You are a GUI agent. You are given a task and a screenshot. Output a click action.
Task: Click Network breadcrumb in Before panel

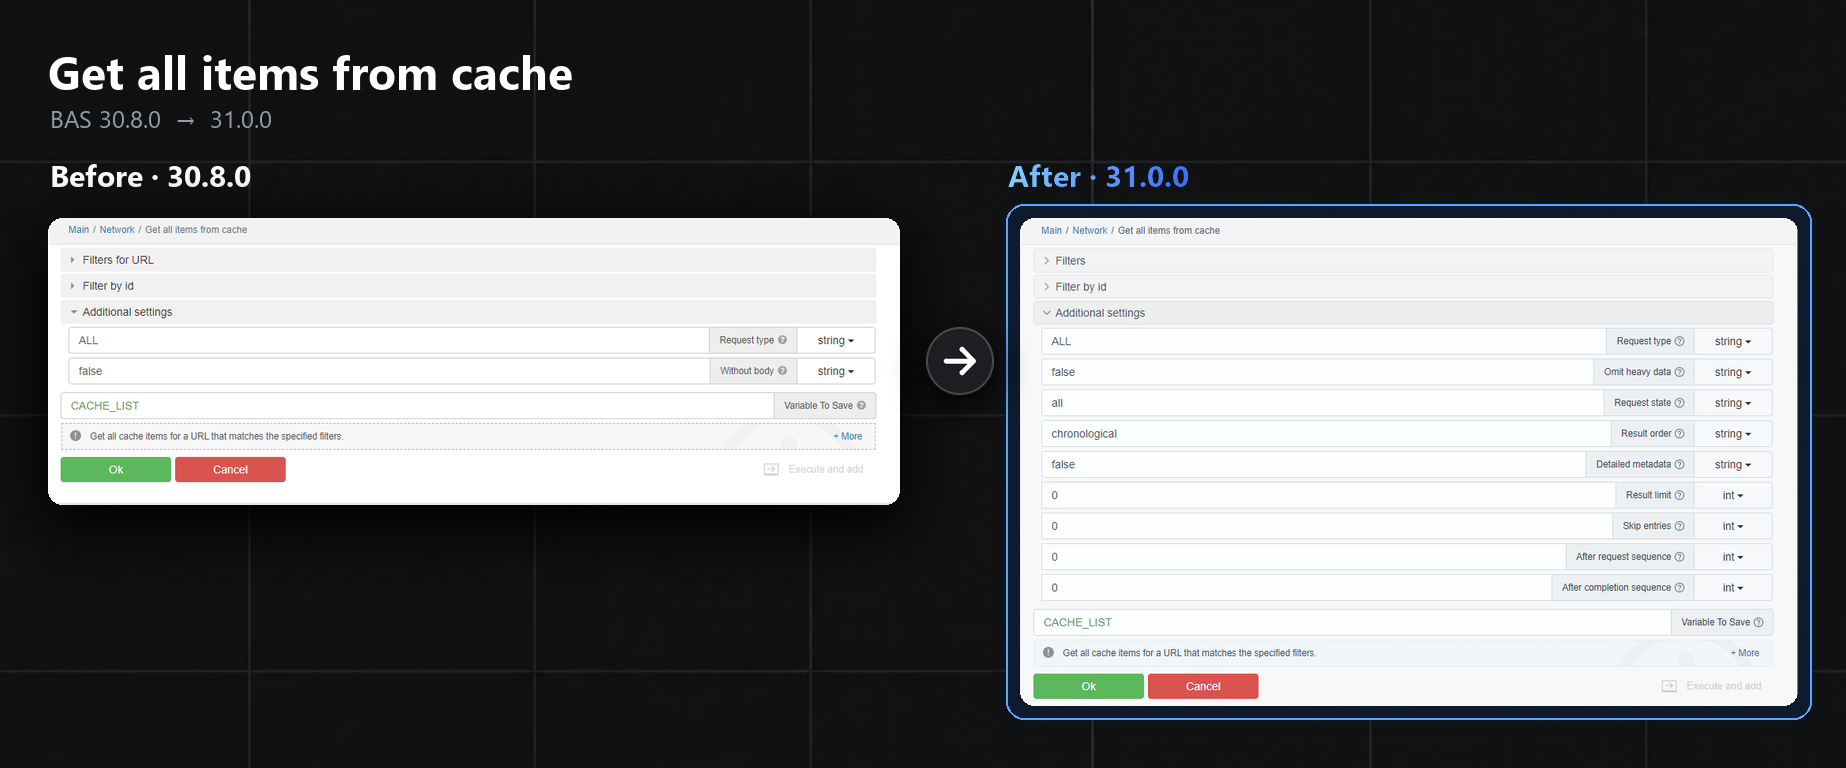coord(117,230)
